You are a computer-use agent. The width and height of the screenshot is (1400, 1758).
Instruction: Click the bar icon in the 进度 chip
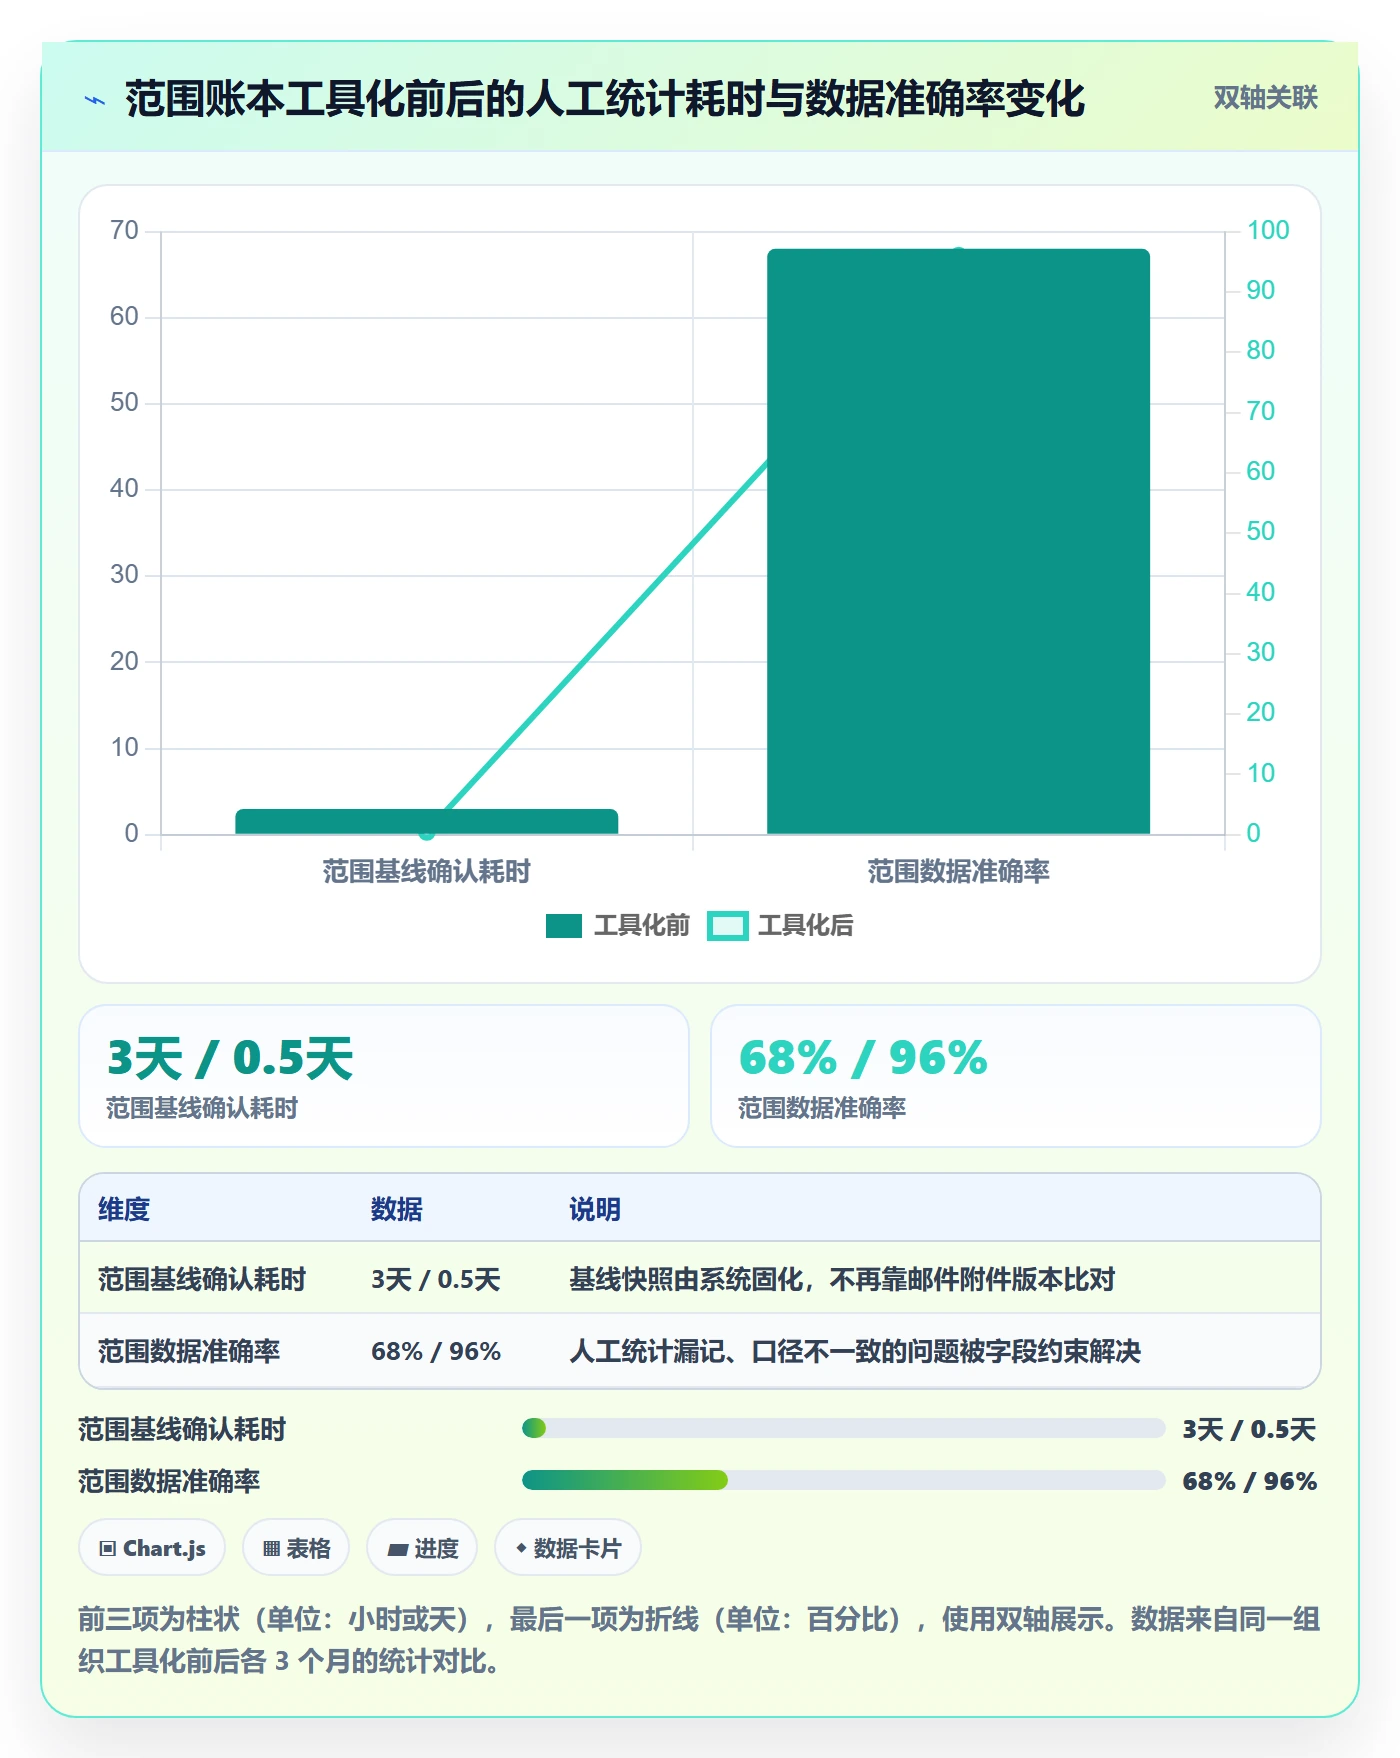tap(397, 1550)
